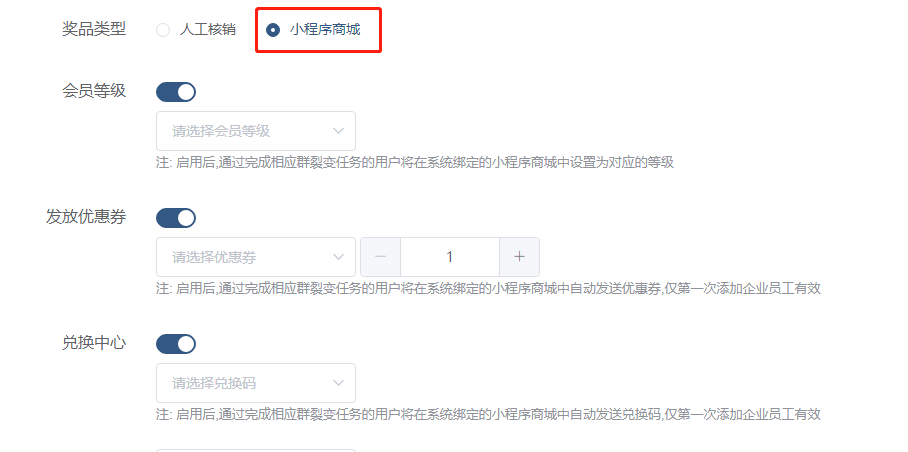The width and height of the screenshot is (908, 452).
Task: Click the 发放优惠券 field label
Action: pos(86,217)
